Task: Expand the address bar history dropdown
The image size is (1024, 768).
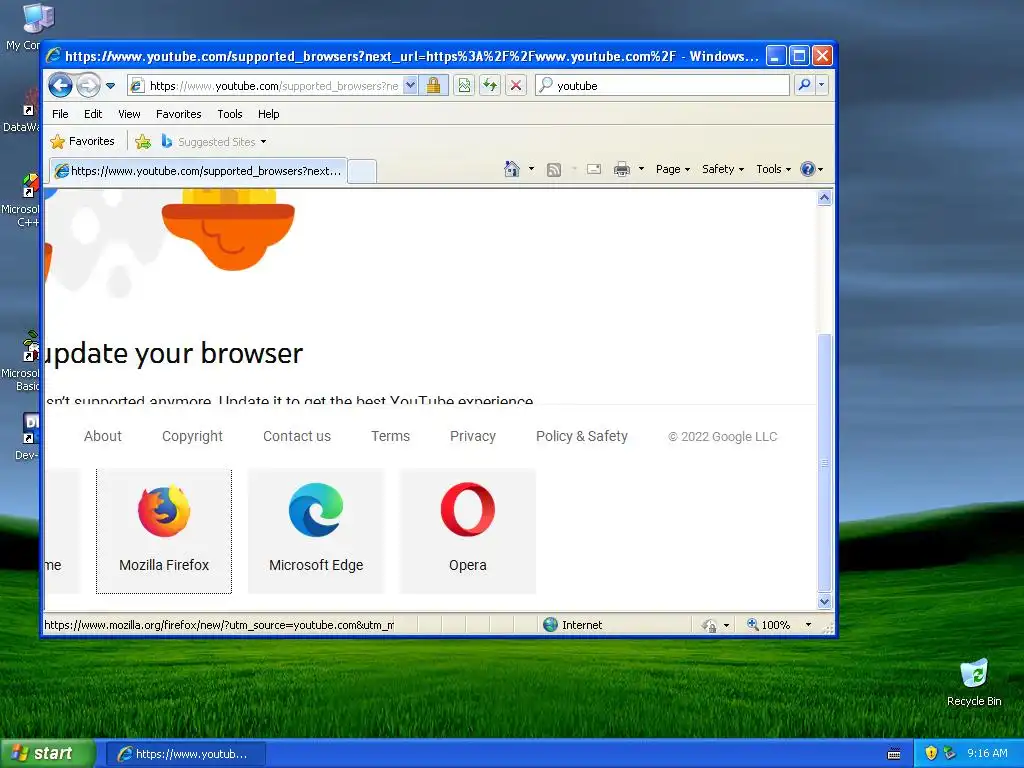Action: [x=410, y=86]
